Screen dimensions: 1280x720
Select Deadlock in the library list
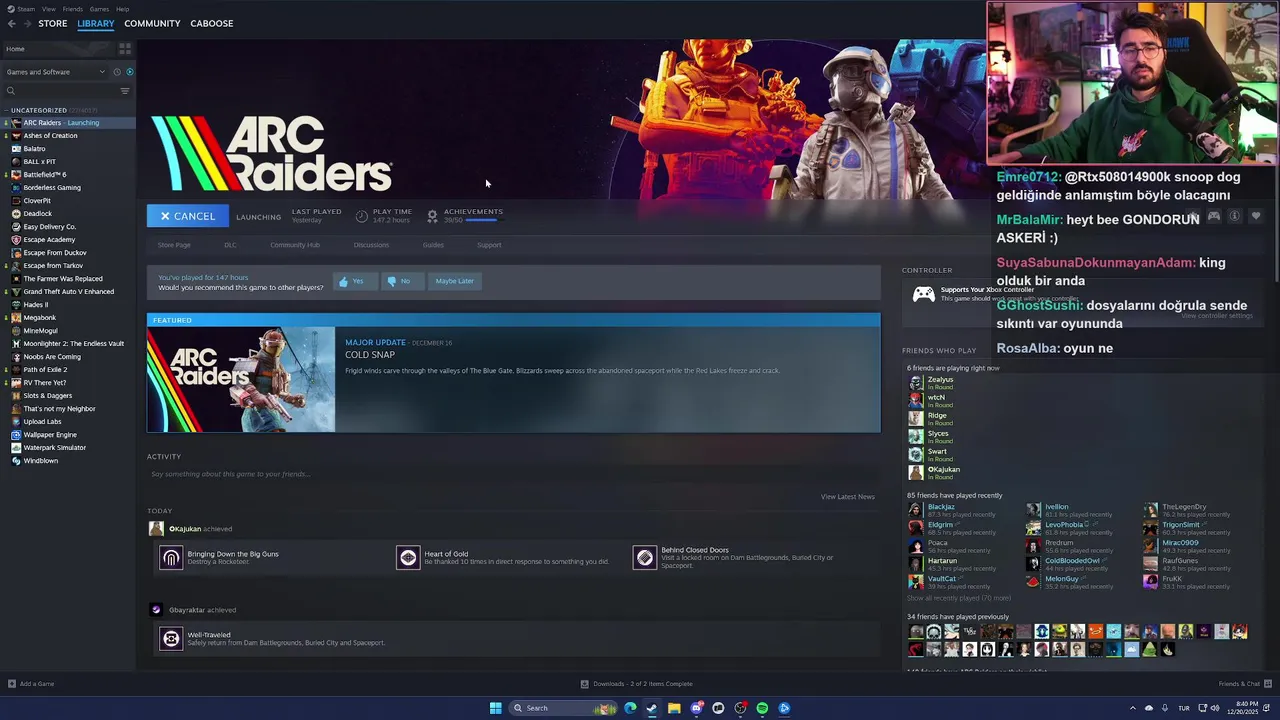38,214
